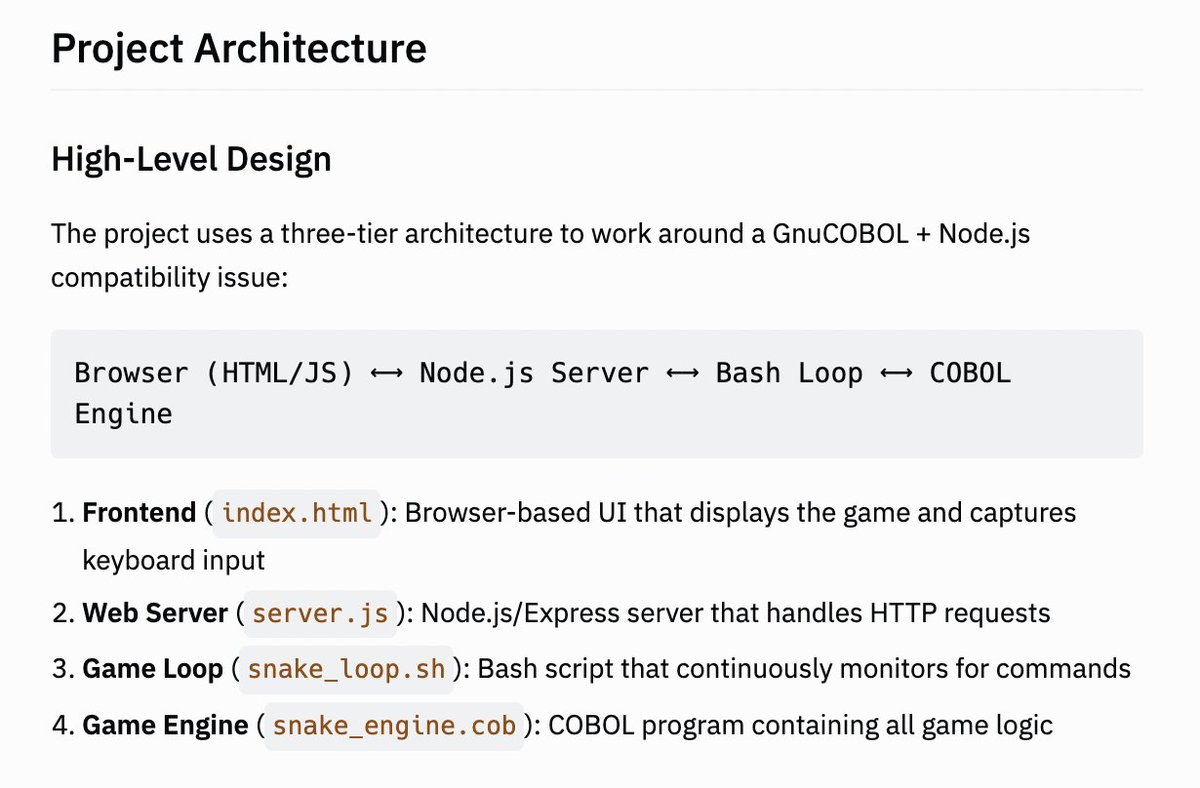Click 'Node.js Server' in the code block
Image resolution: width=1200 pixels, height=788 pixels.
[x=534, y=373]
